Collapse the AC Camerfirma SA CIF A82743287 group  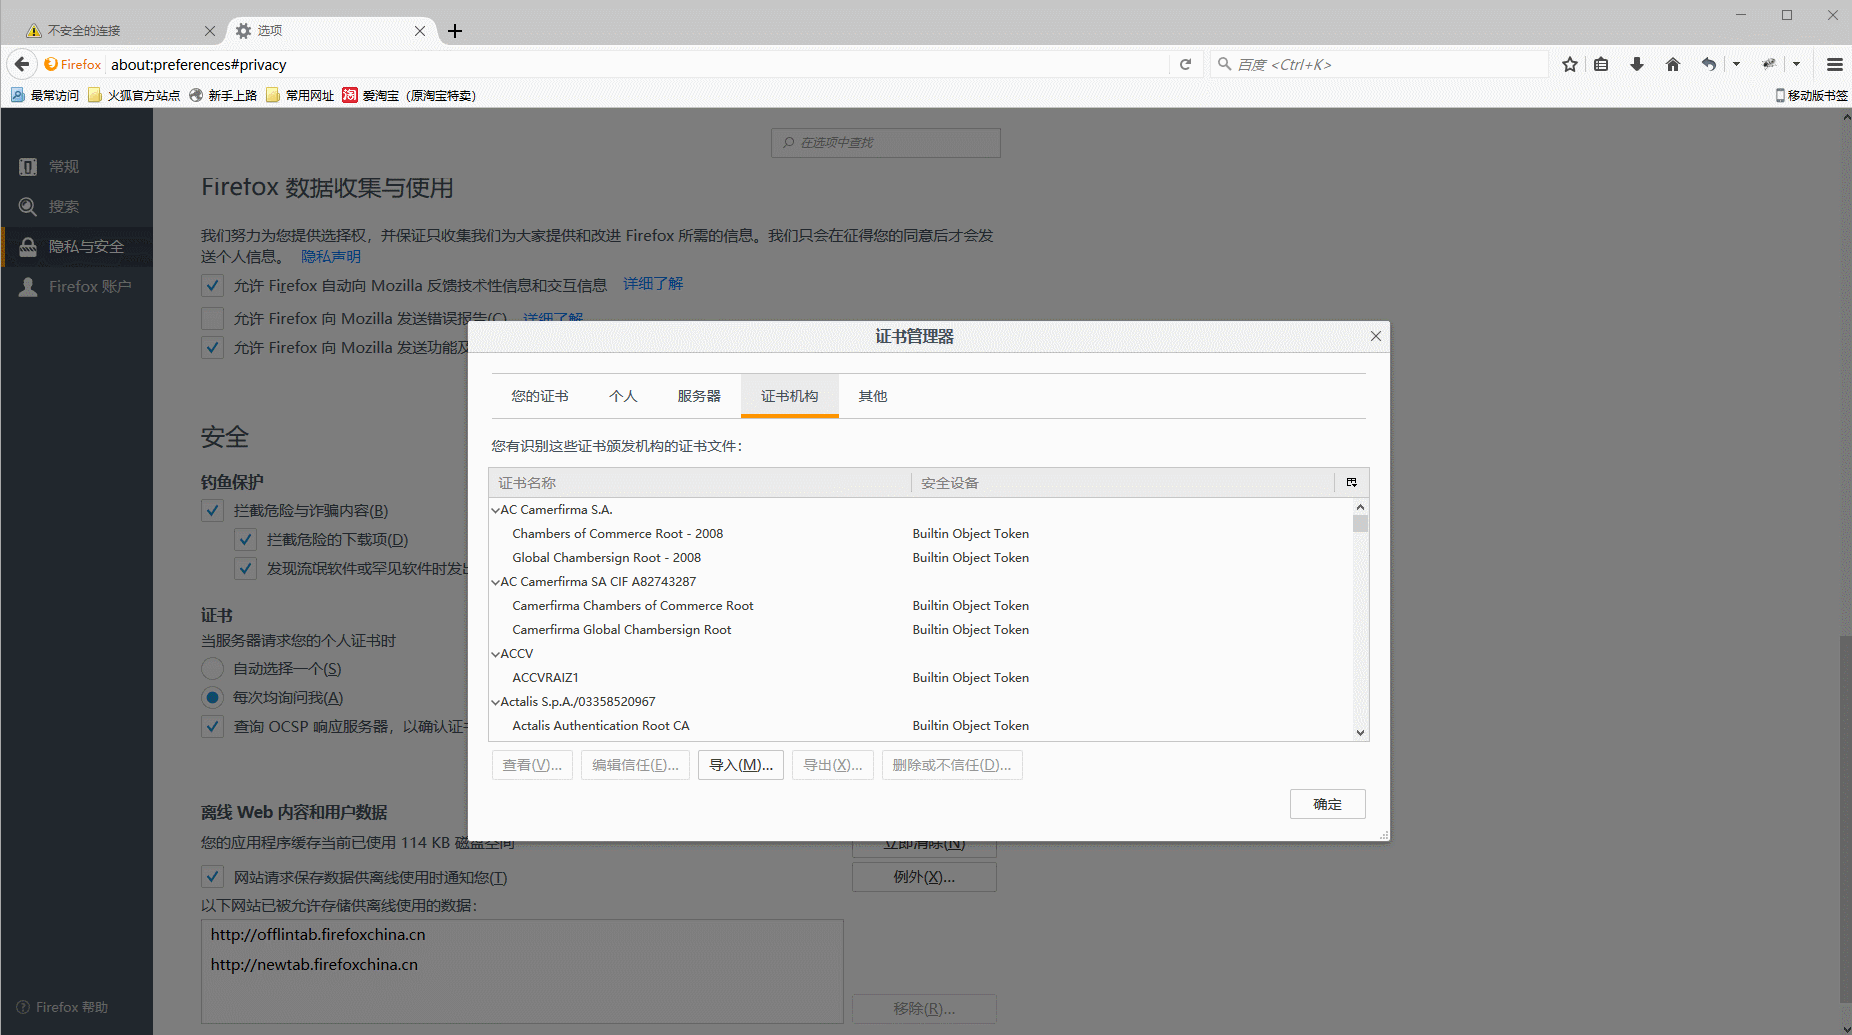pyautogui.click(x=495, y=582)
